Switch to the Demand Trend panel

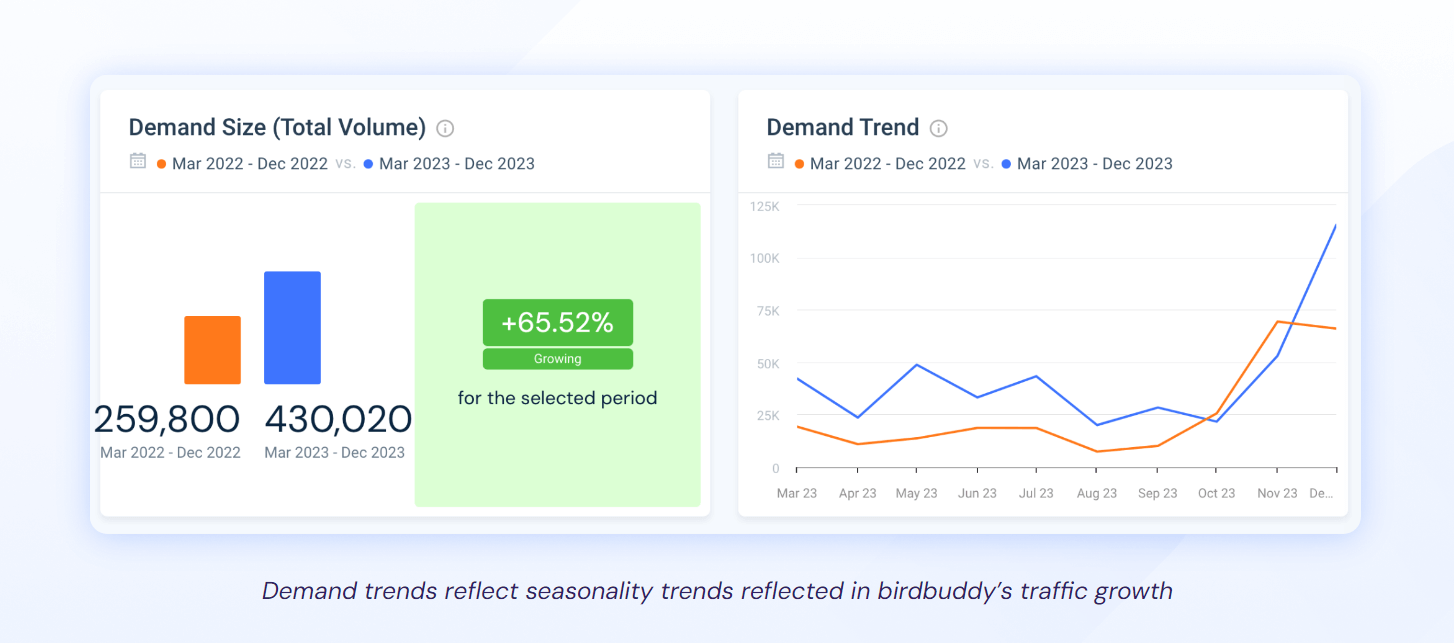coord(842,127)
